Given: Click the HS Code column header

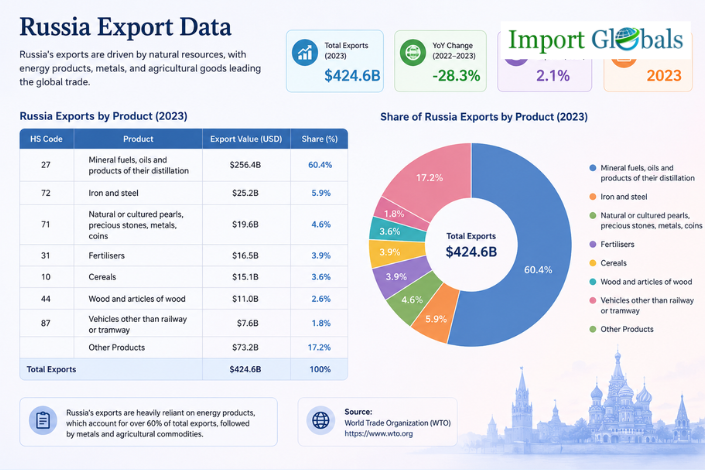Looking at the screenshot, I should pyautogui.click(x=46, y=139).
